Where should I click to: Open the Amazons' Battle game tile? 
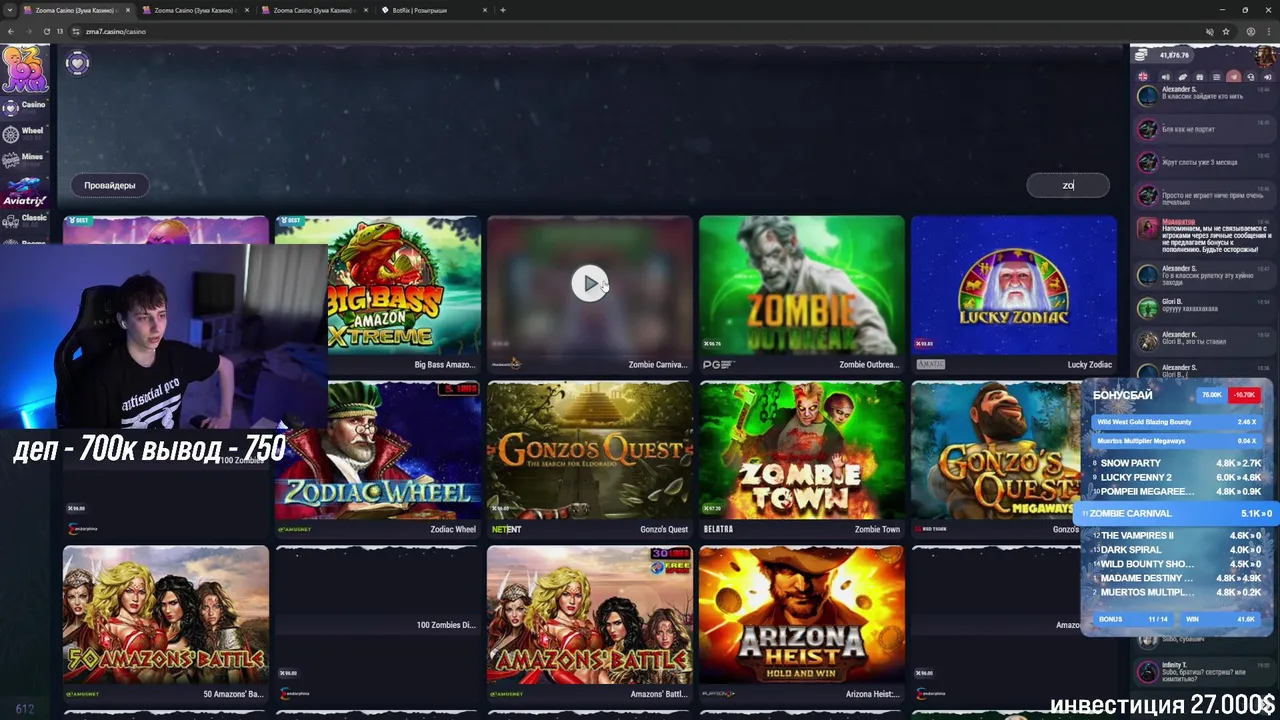click(x=590, y=623)
